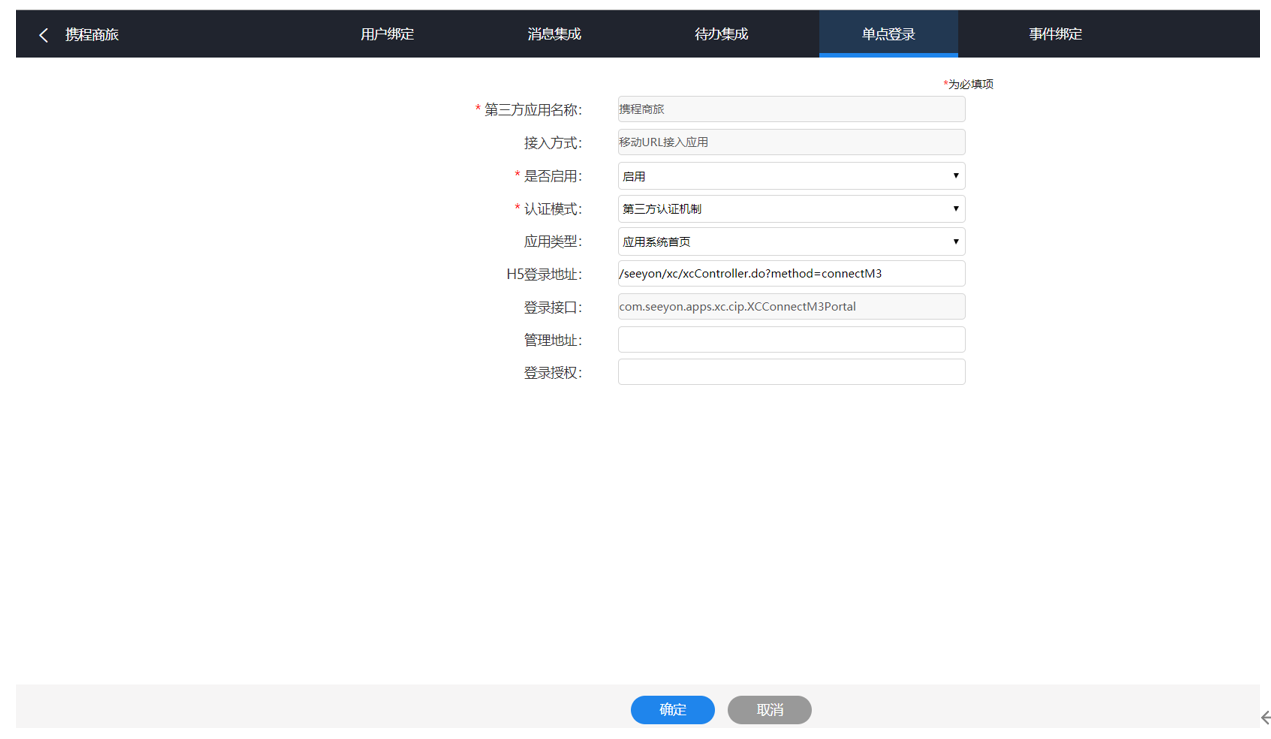Click the empty 登录授权 input
1271x739 pixels.
pos(791,372)
